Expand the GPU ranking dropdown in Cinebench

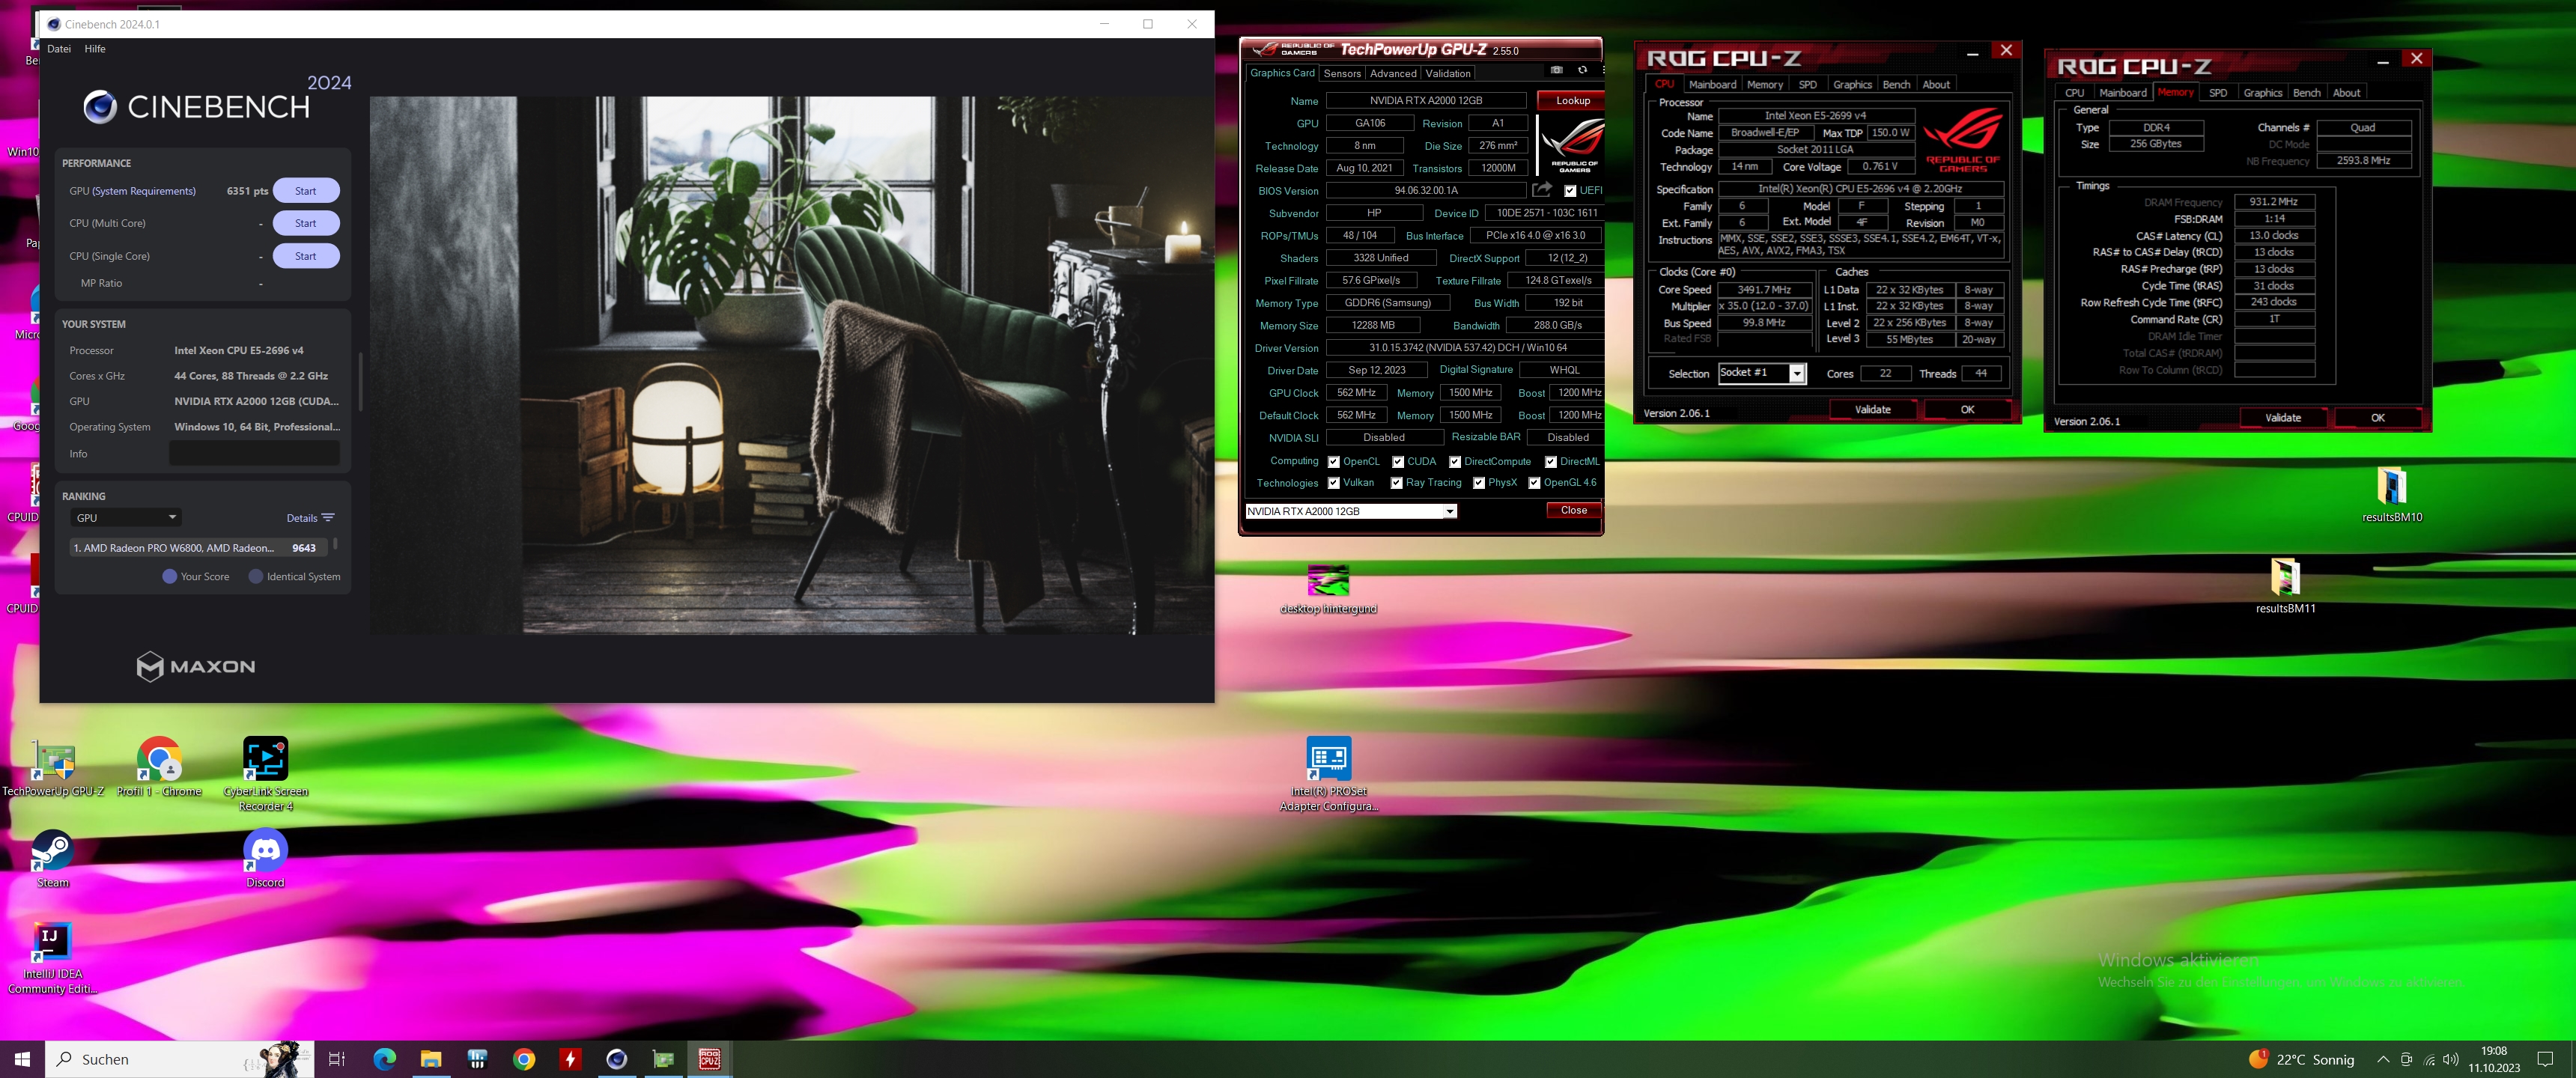[126, 518]
